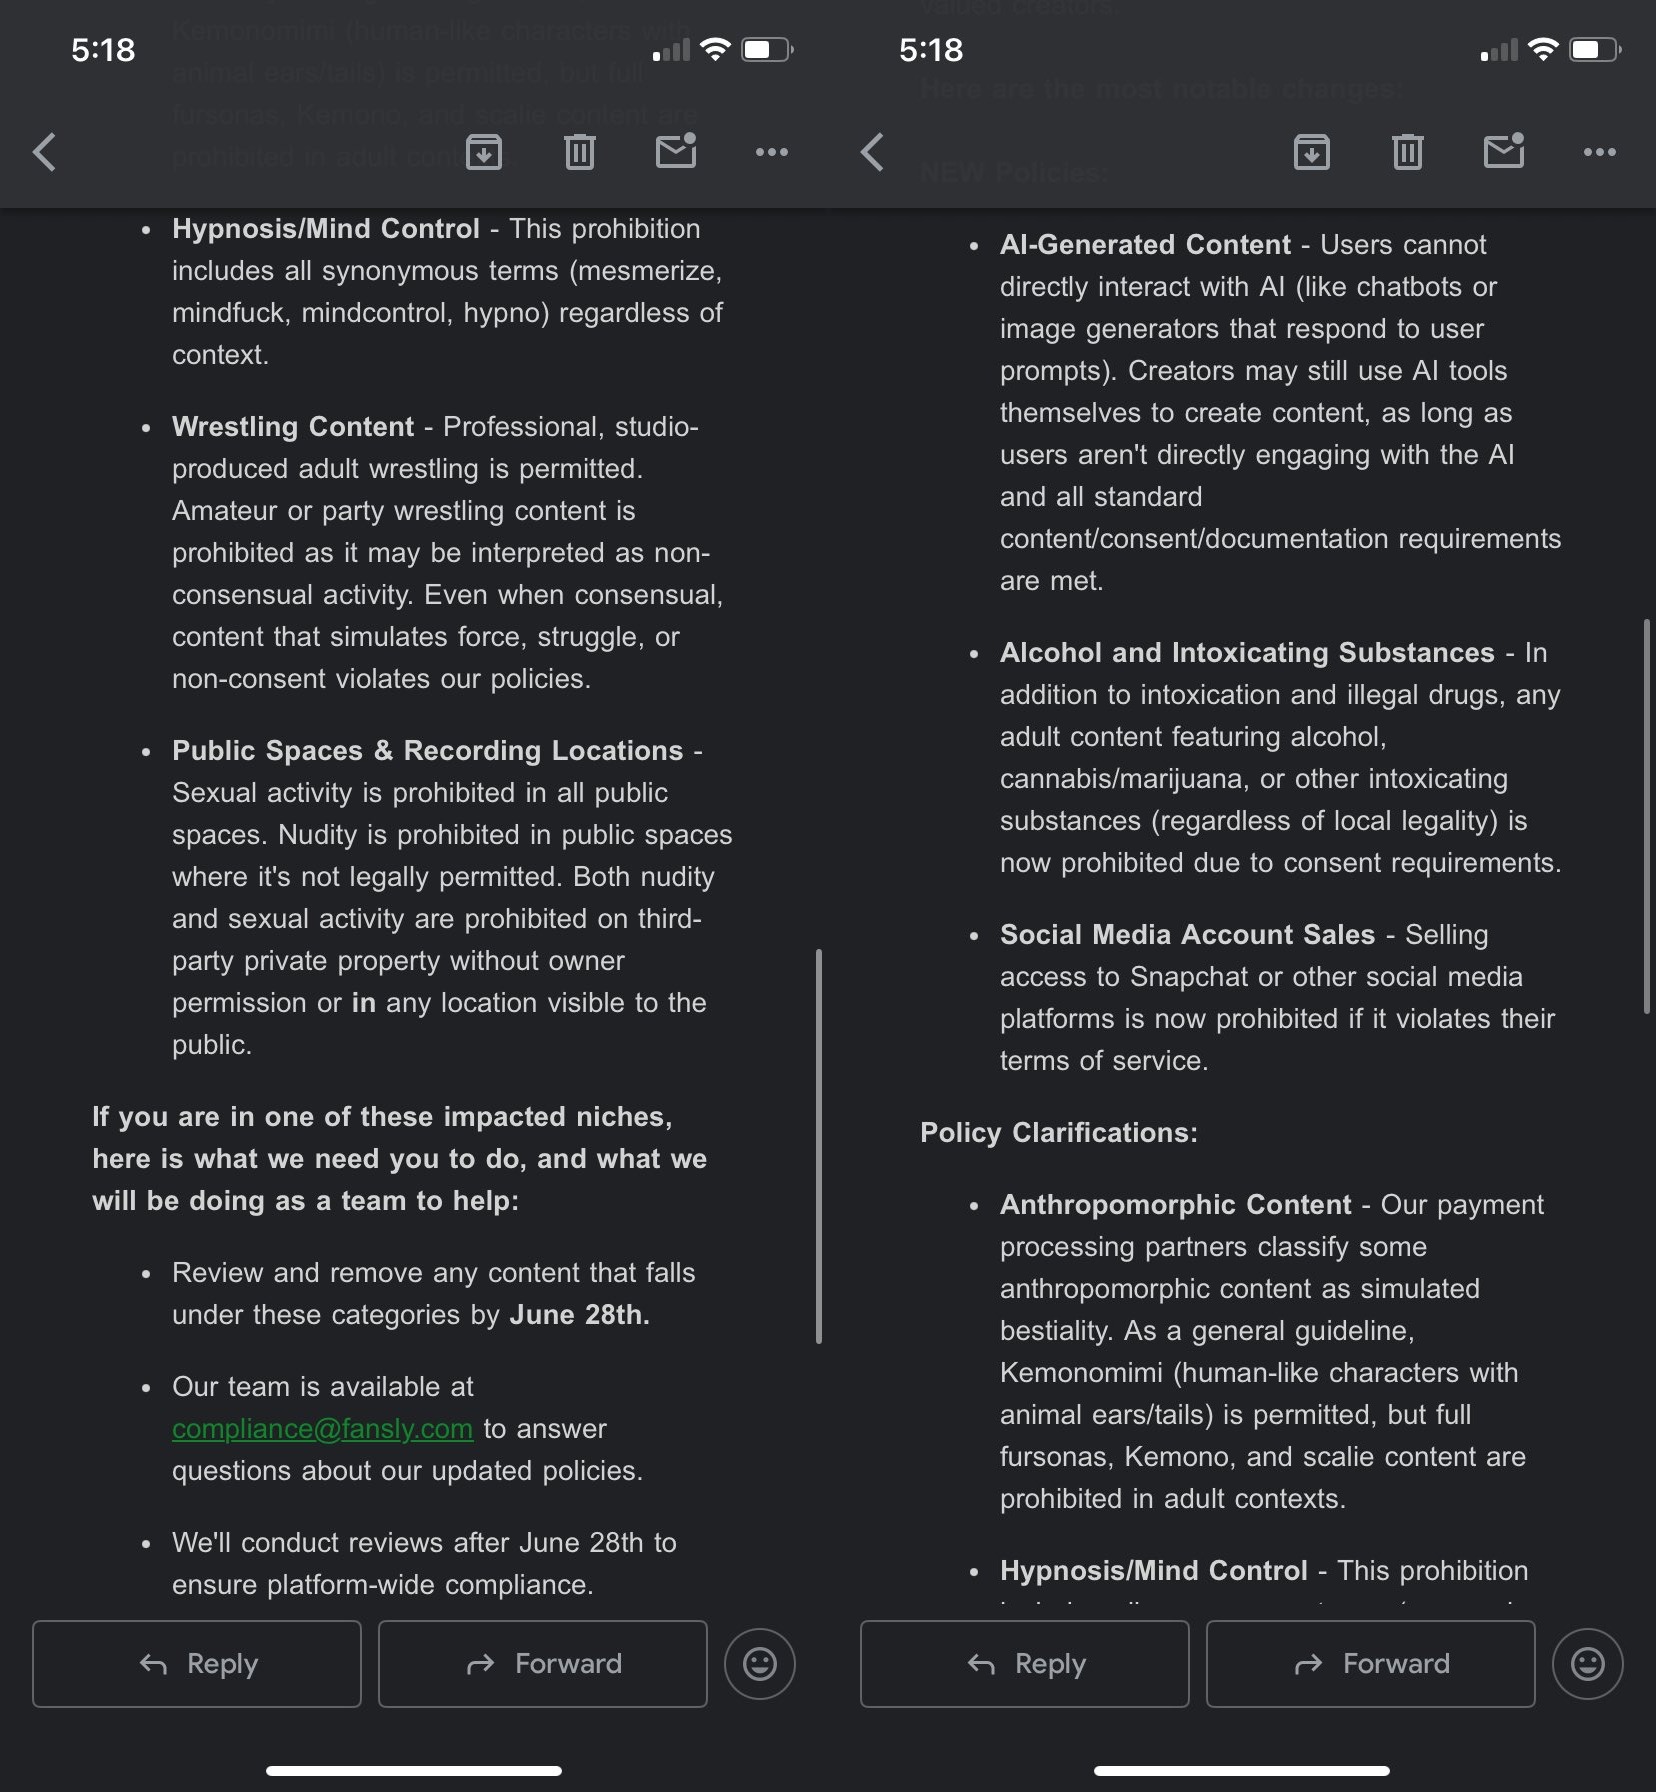Delete the email using the left screen's trash icon
The height and width of the screenshot is (1792, 1656).
(580, 152)
